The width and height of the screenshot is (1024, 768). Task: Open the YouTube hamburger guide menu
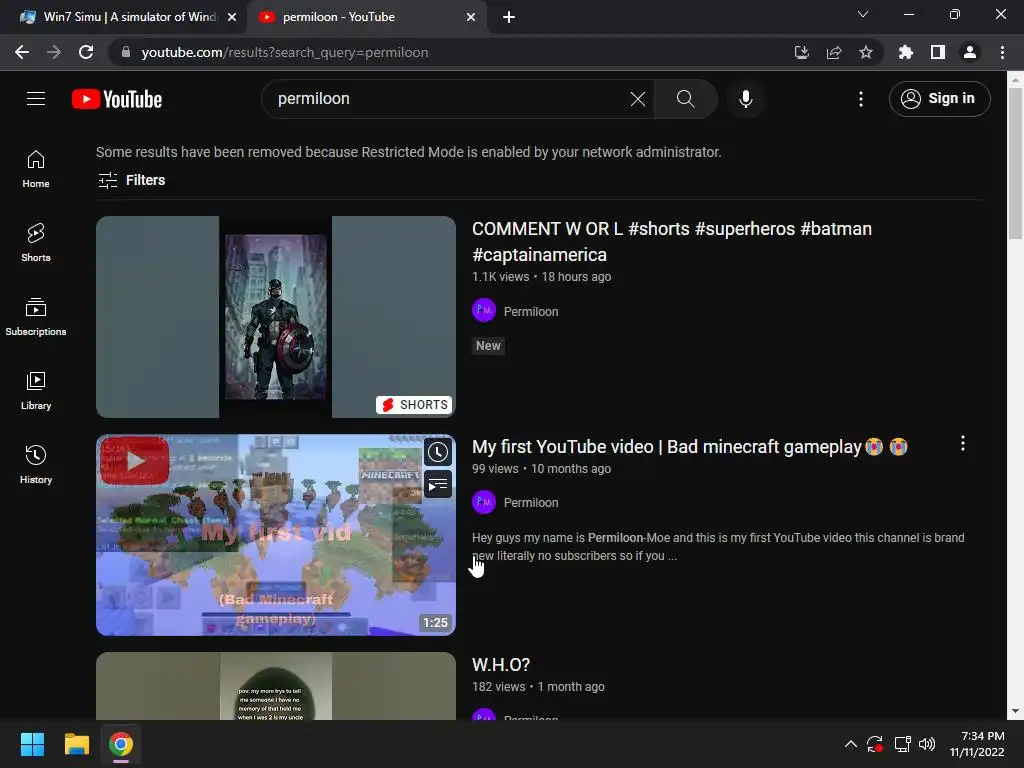[36, 99]
